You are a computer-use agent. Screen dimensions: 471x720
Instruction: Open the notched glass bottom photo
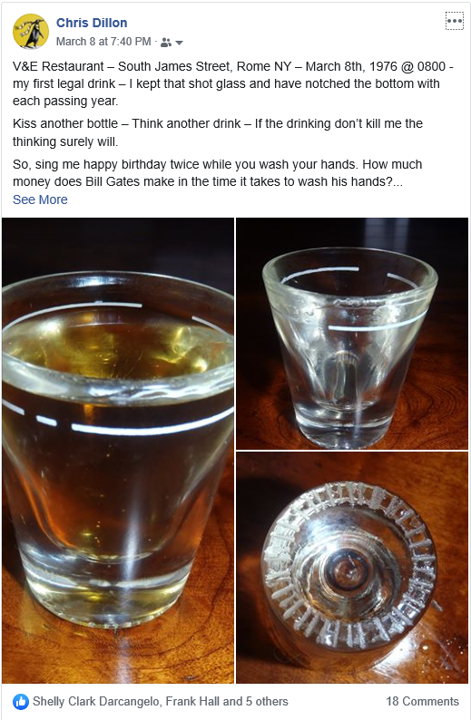tap(352, 568)
